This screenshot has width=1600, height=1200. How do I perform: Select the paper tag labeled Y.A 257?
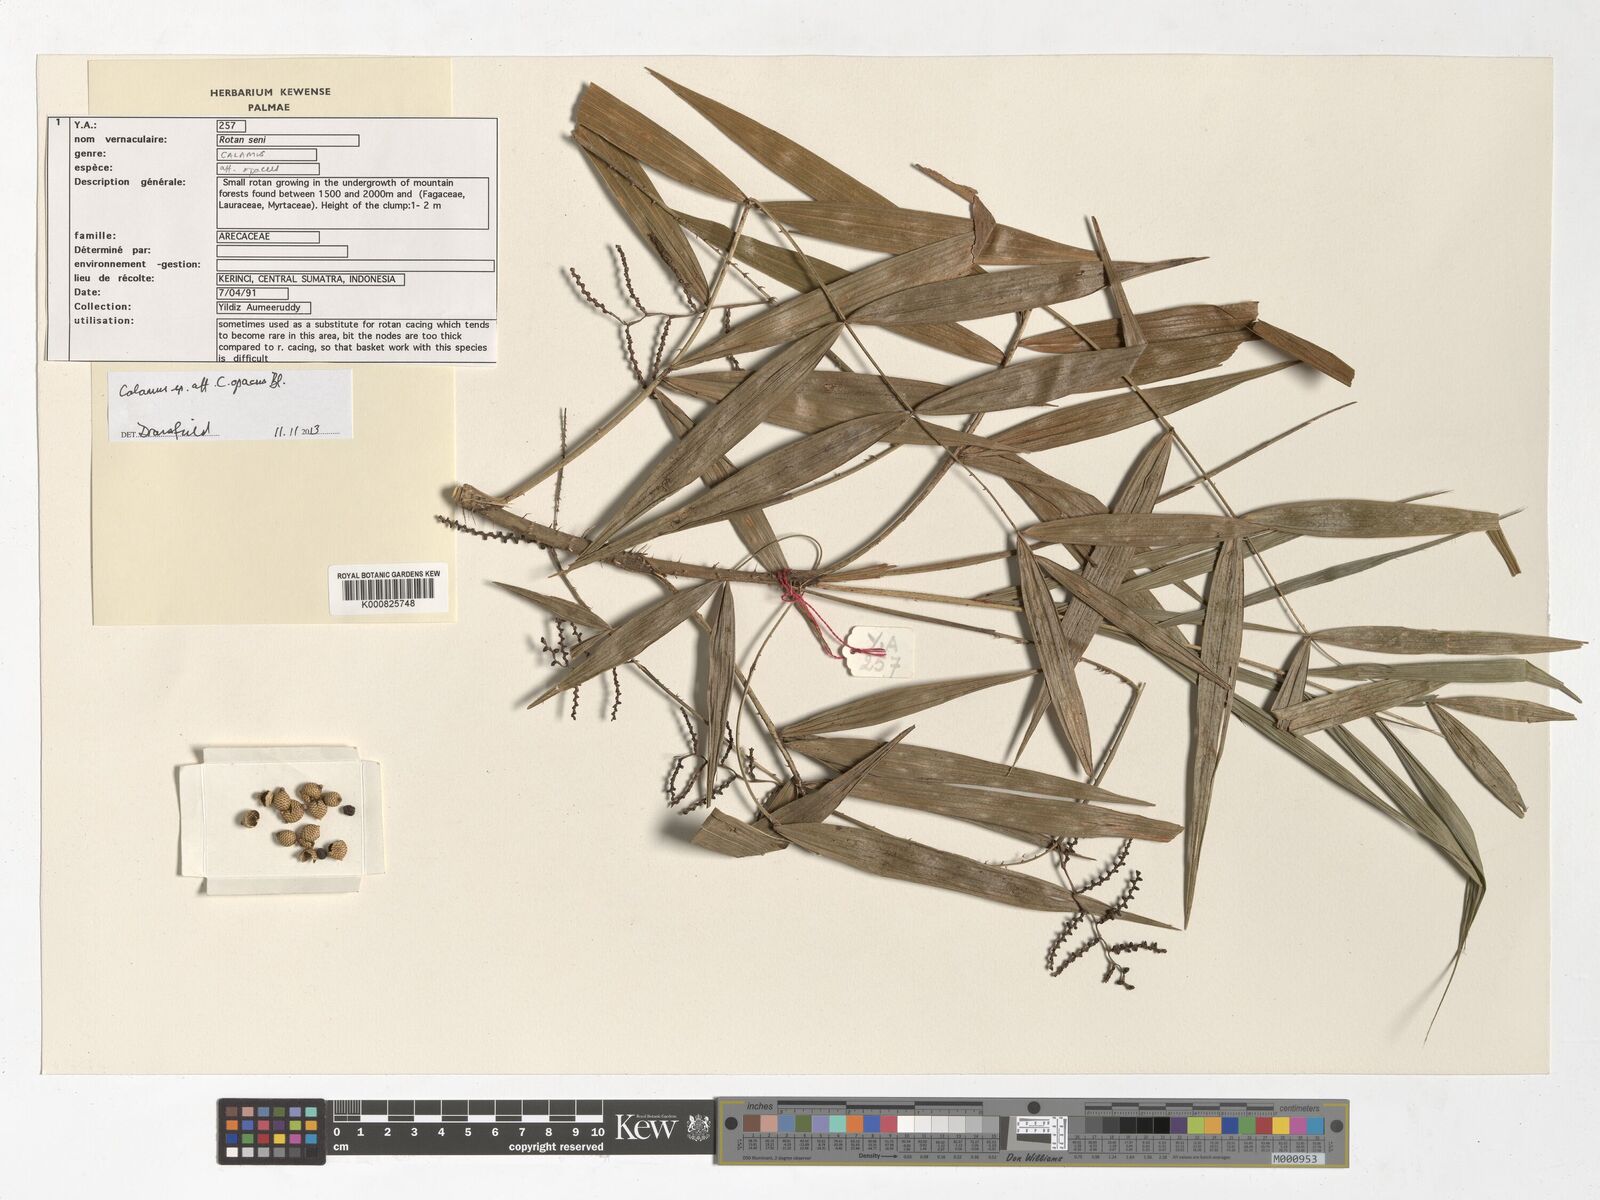coord(880,652)
